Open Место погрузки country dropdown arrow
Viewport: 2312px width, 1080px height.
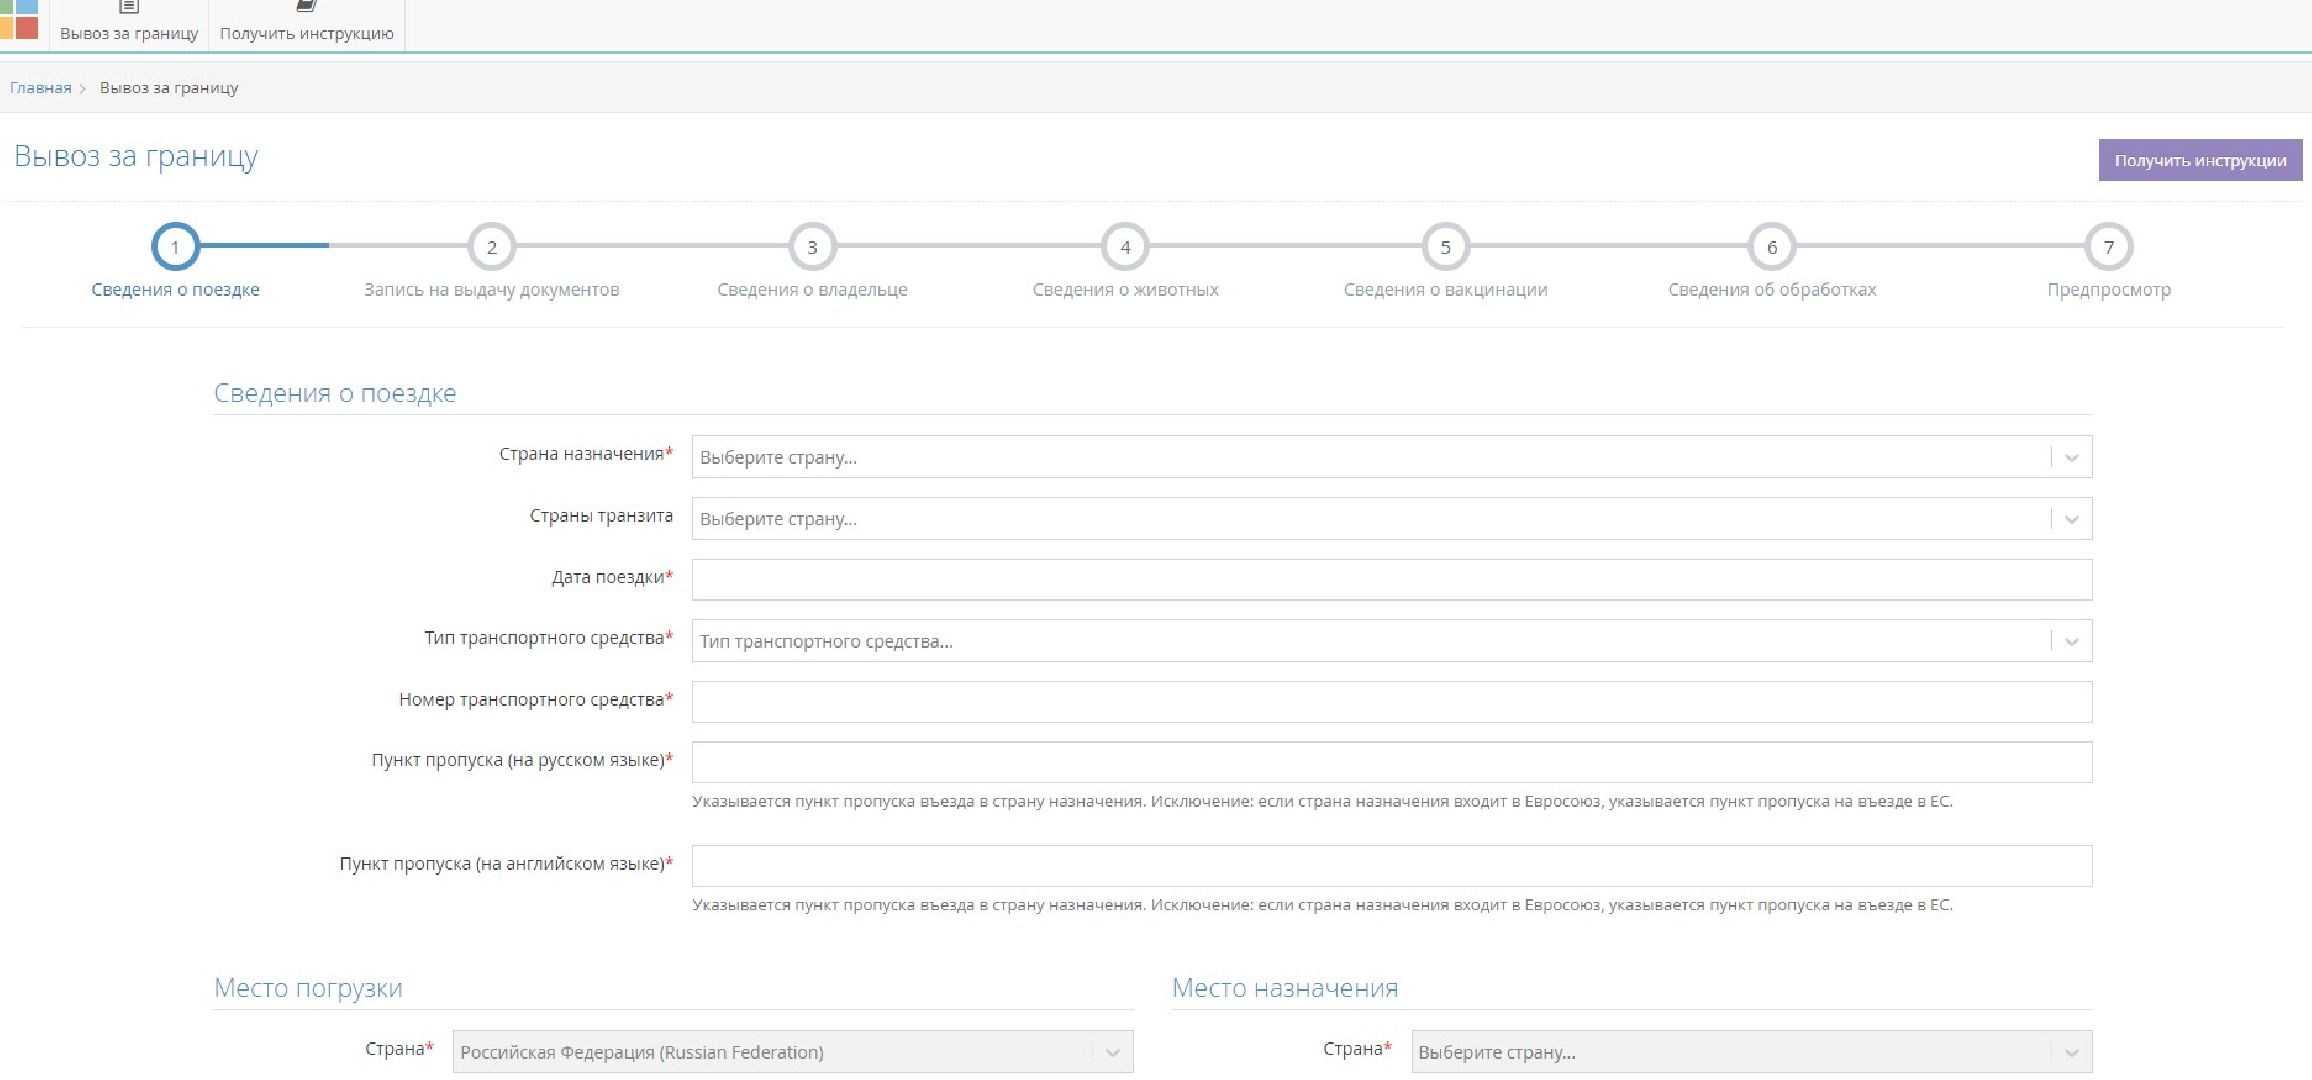(1112, 1052)
